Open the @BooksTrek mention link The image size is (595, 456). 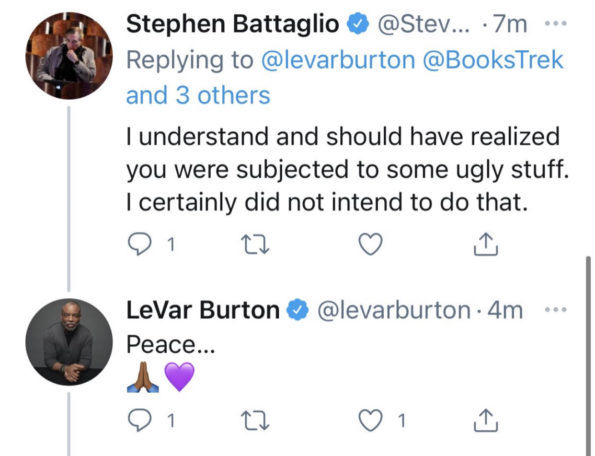[x=493, y=60]
